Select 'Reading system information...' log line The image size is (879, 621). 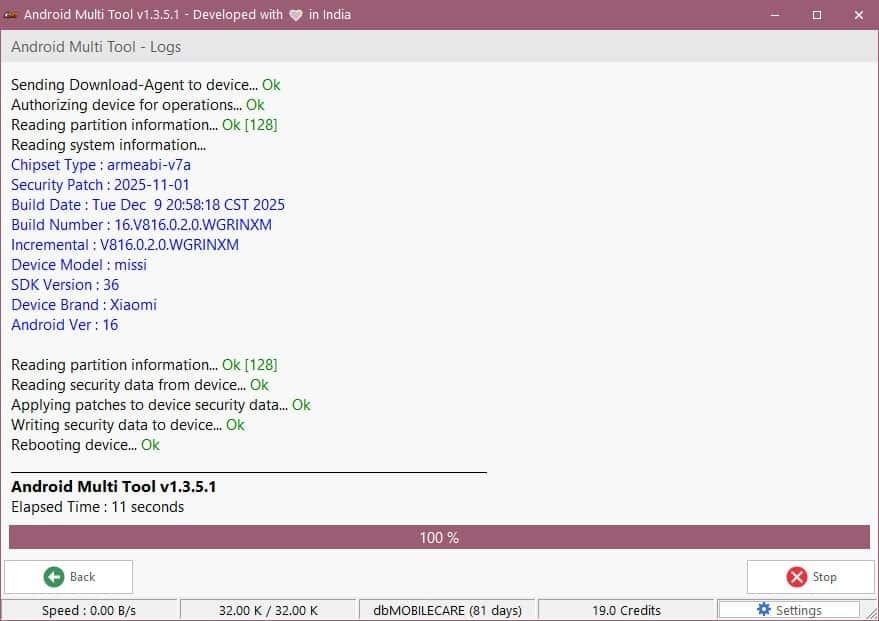coord(108,145)
